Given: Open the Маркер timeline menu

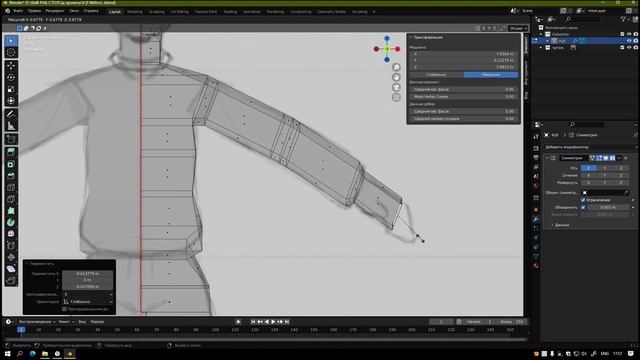Looking at the screenshot, I should pos(97,322).
